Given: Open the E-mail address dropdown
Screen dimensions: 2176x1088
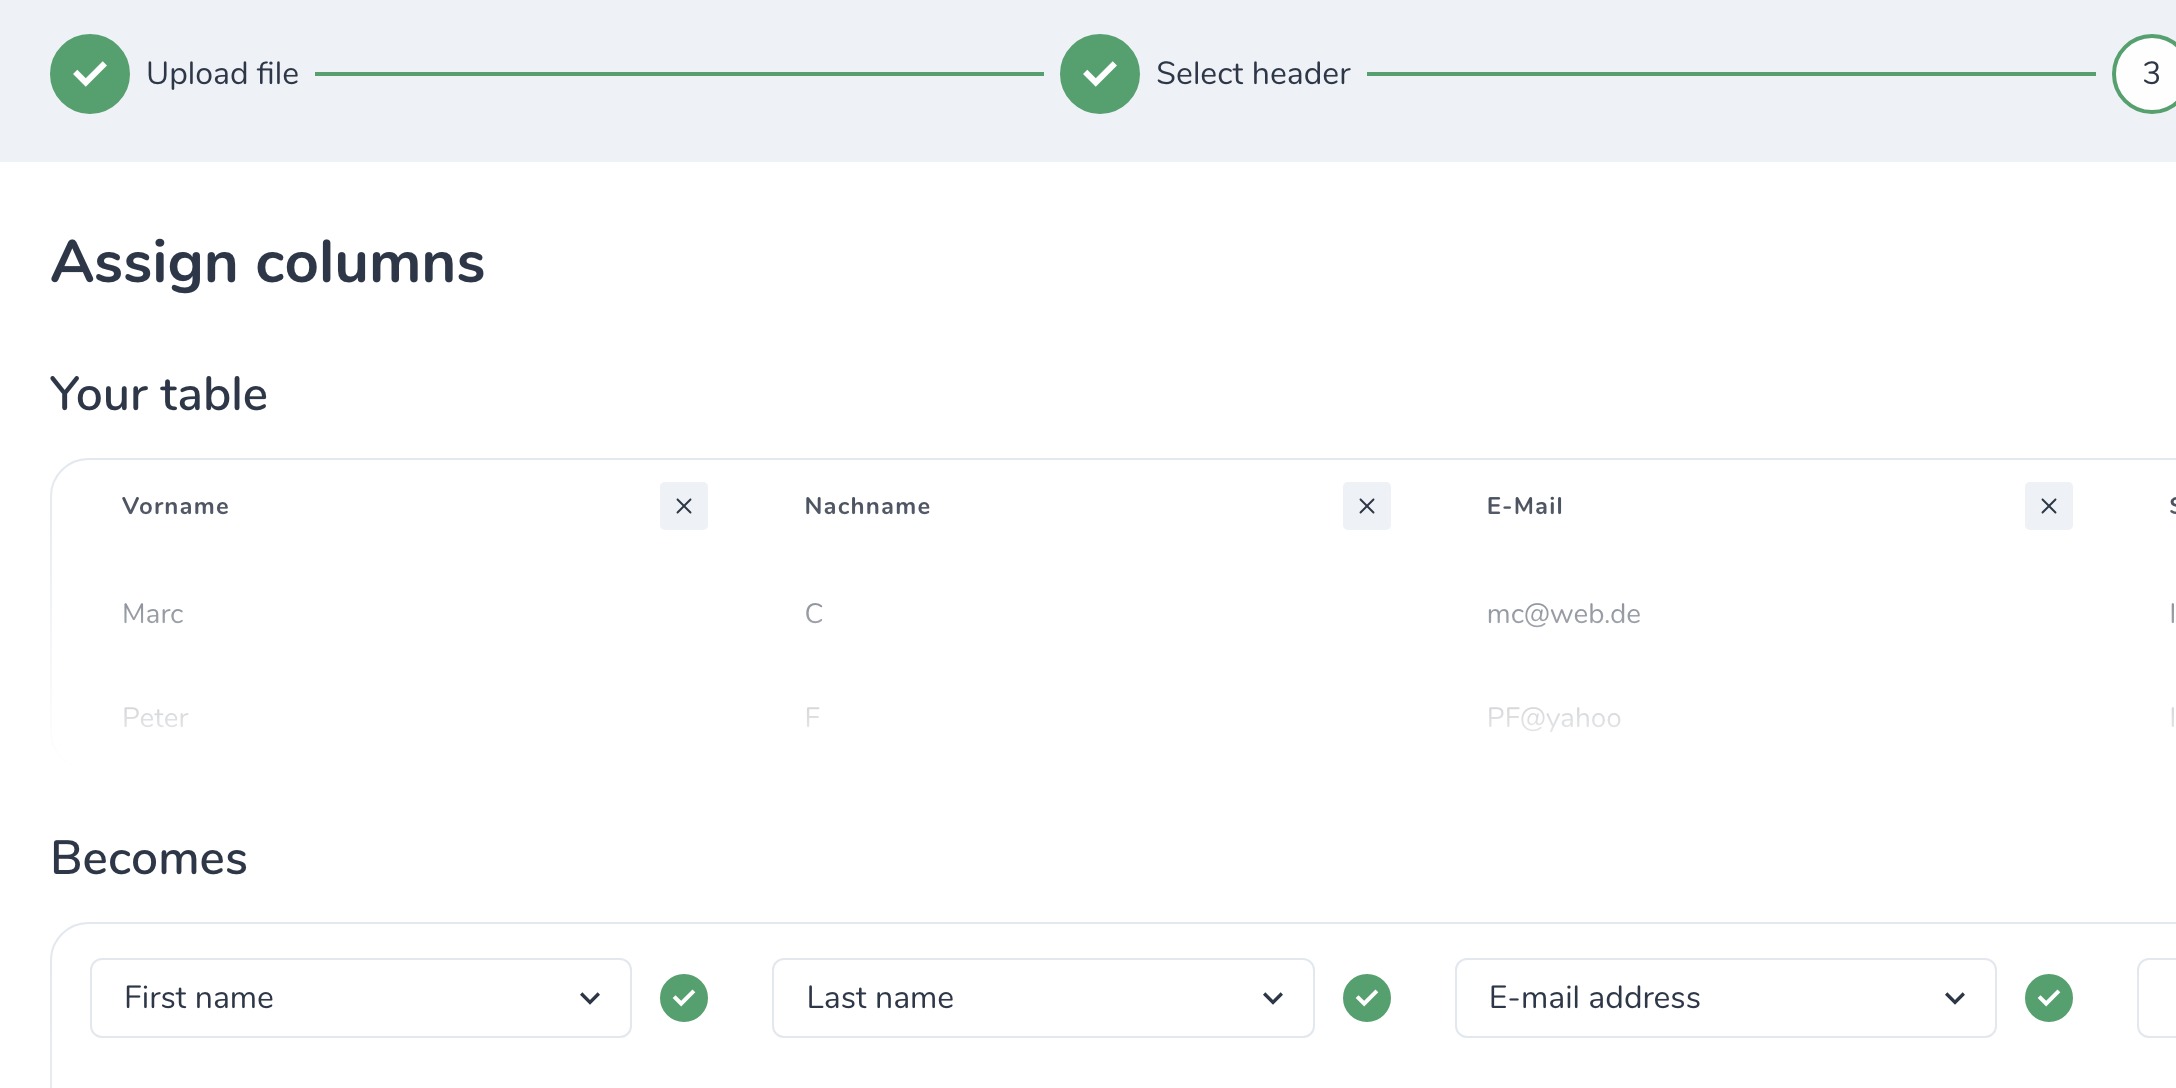Looking at the screenshot, I should pos(1726,998).
